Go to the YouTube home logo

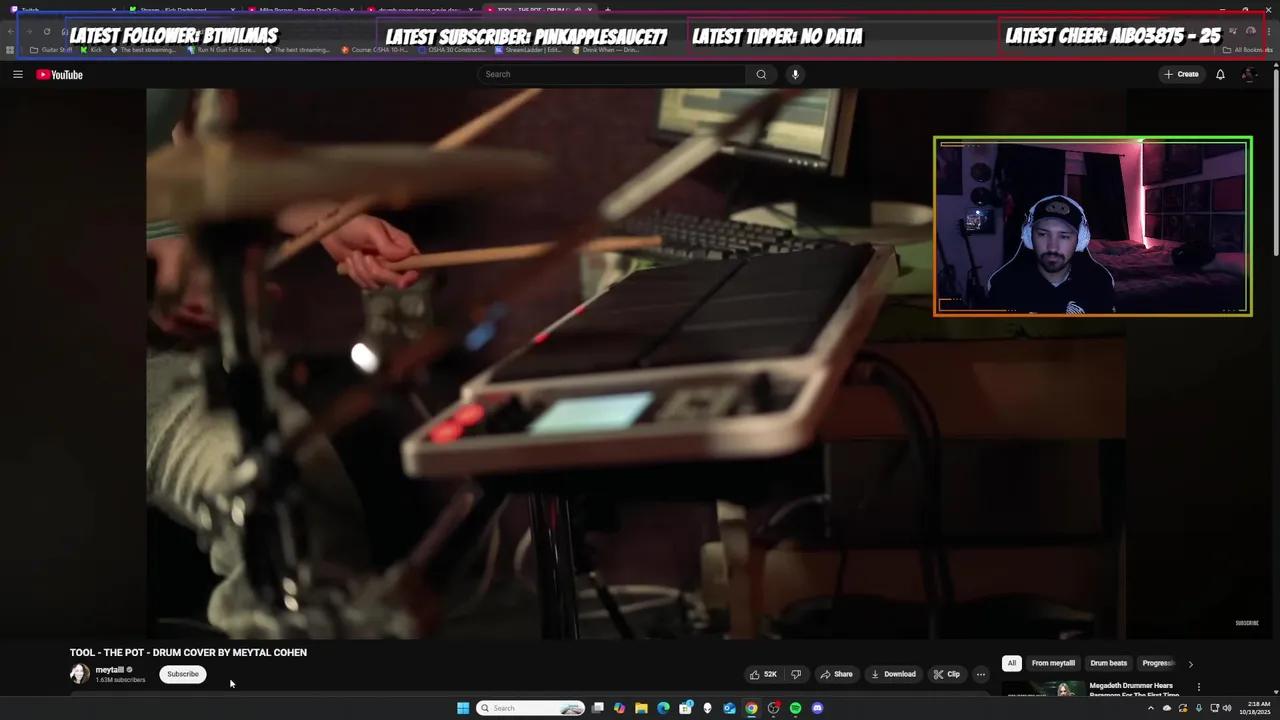point(59,74)
